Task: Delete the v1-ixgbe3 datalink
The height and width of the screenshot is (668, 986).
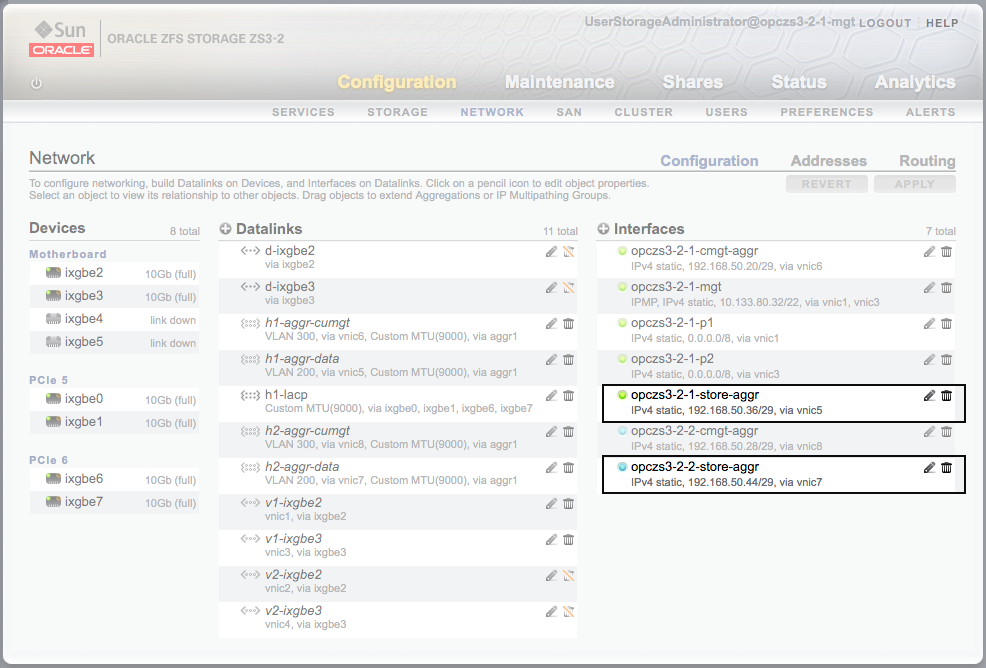Action: point(568,540)
